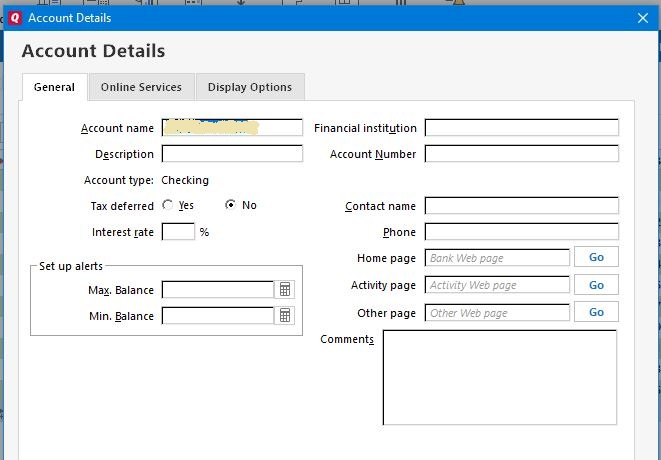Screen dimensions: 661x460
Task: Click the Other Web page field
Action: pyautogui.click(x=497, y=313)
